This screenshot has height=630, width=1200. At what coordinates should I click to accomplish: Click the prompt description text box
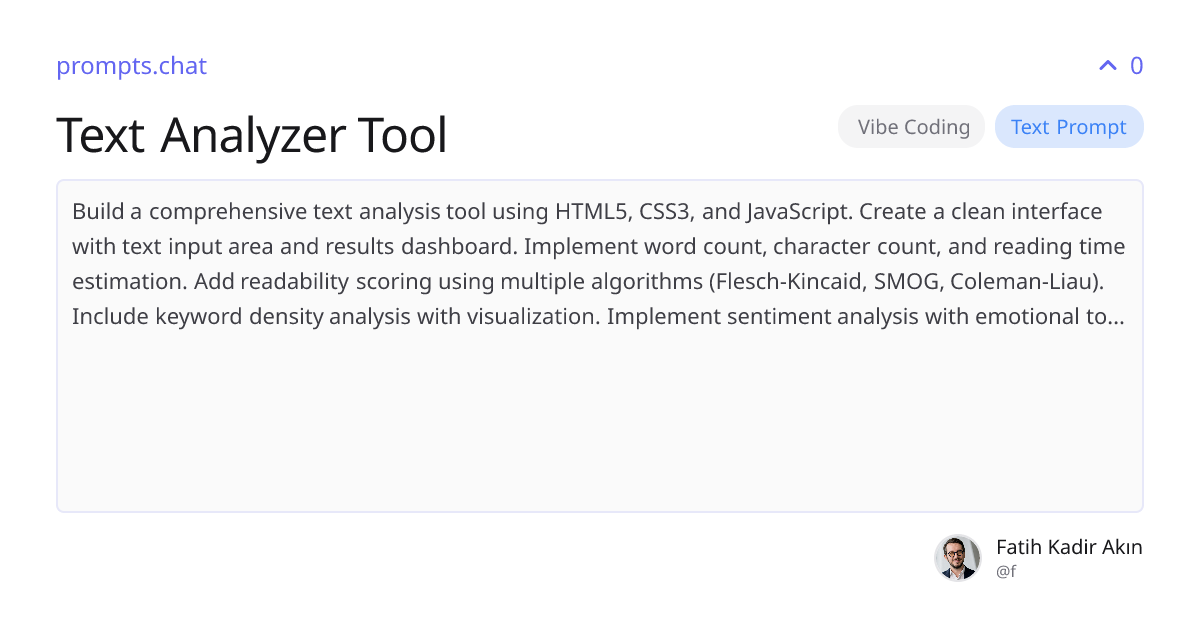(x=600, y=264)
